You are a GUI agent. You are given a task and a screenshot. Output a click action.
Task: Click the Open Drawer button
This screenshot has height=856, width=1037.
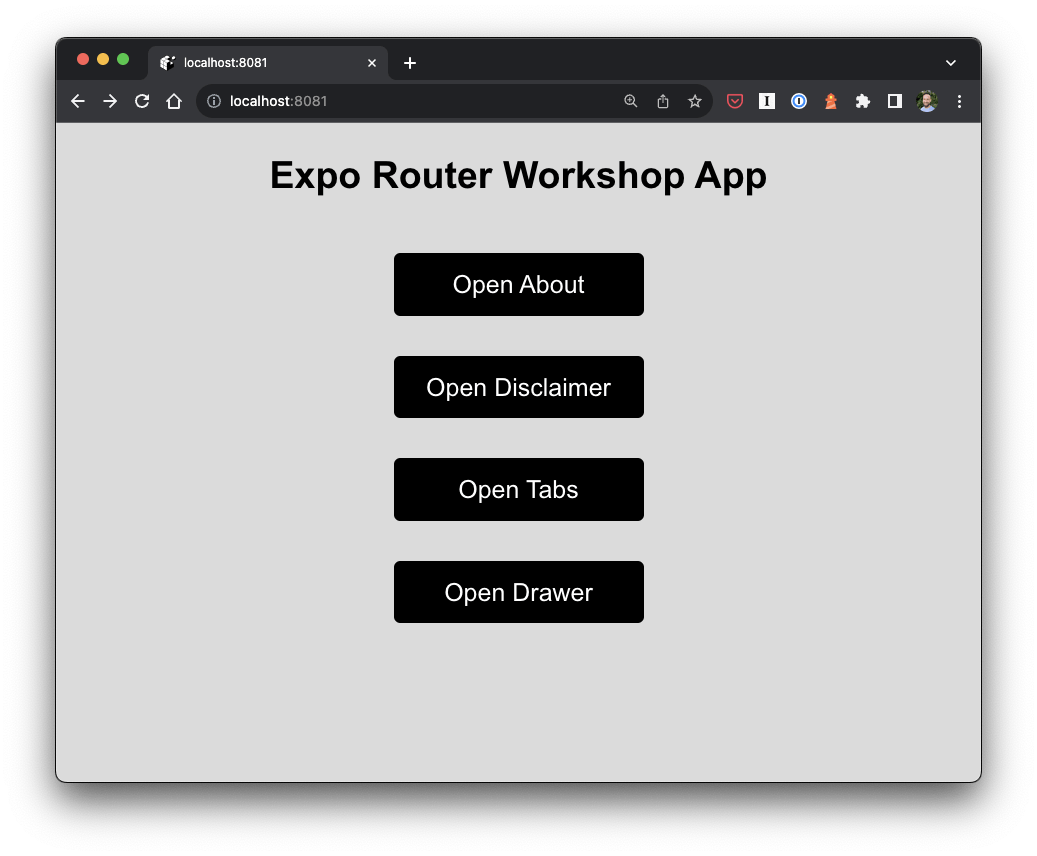click(518, 592)
